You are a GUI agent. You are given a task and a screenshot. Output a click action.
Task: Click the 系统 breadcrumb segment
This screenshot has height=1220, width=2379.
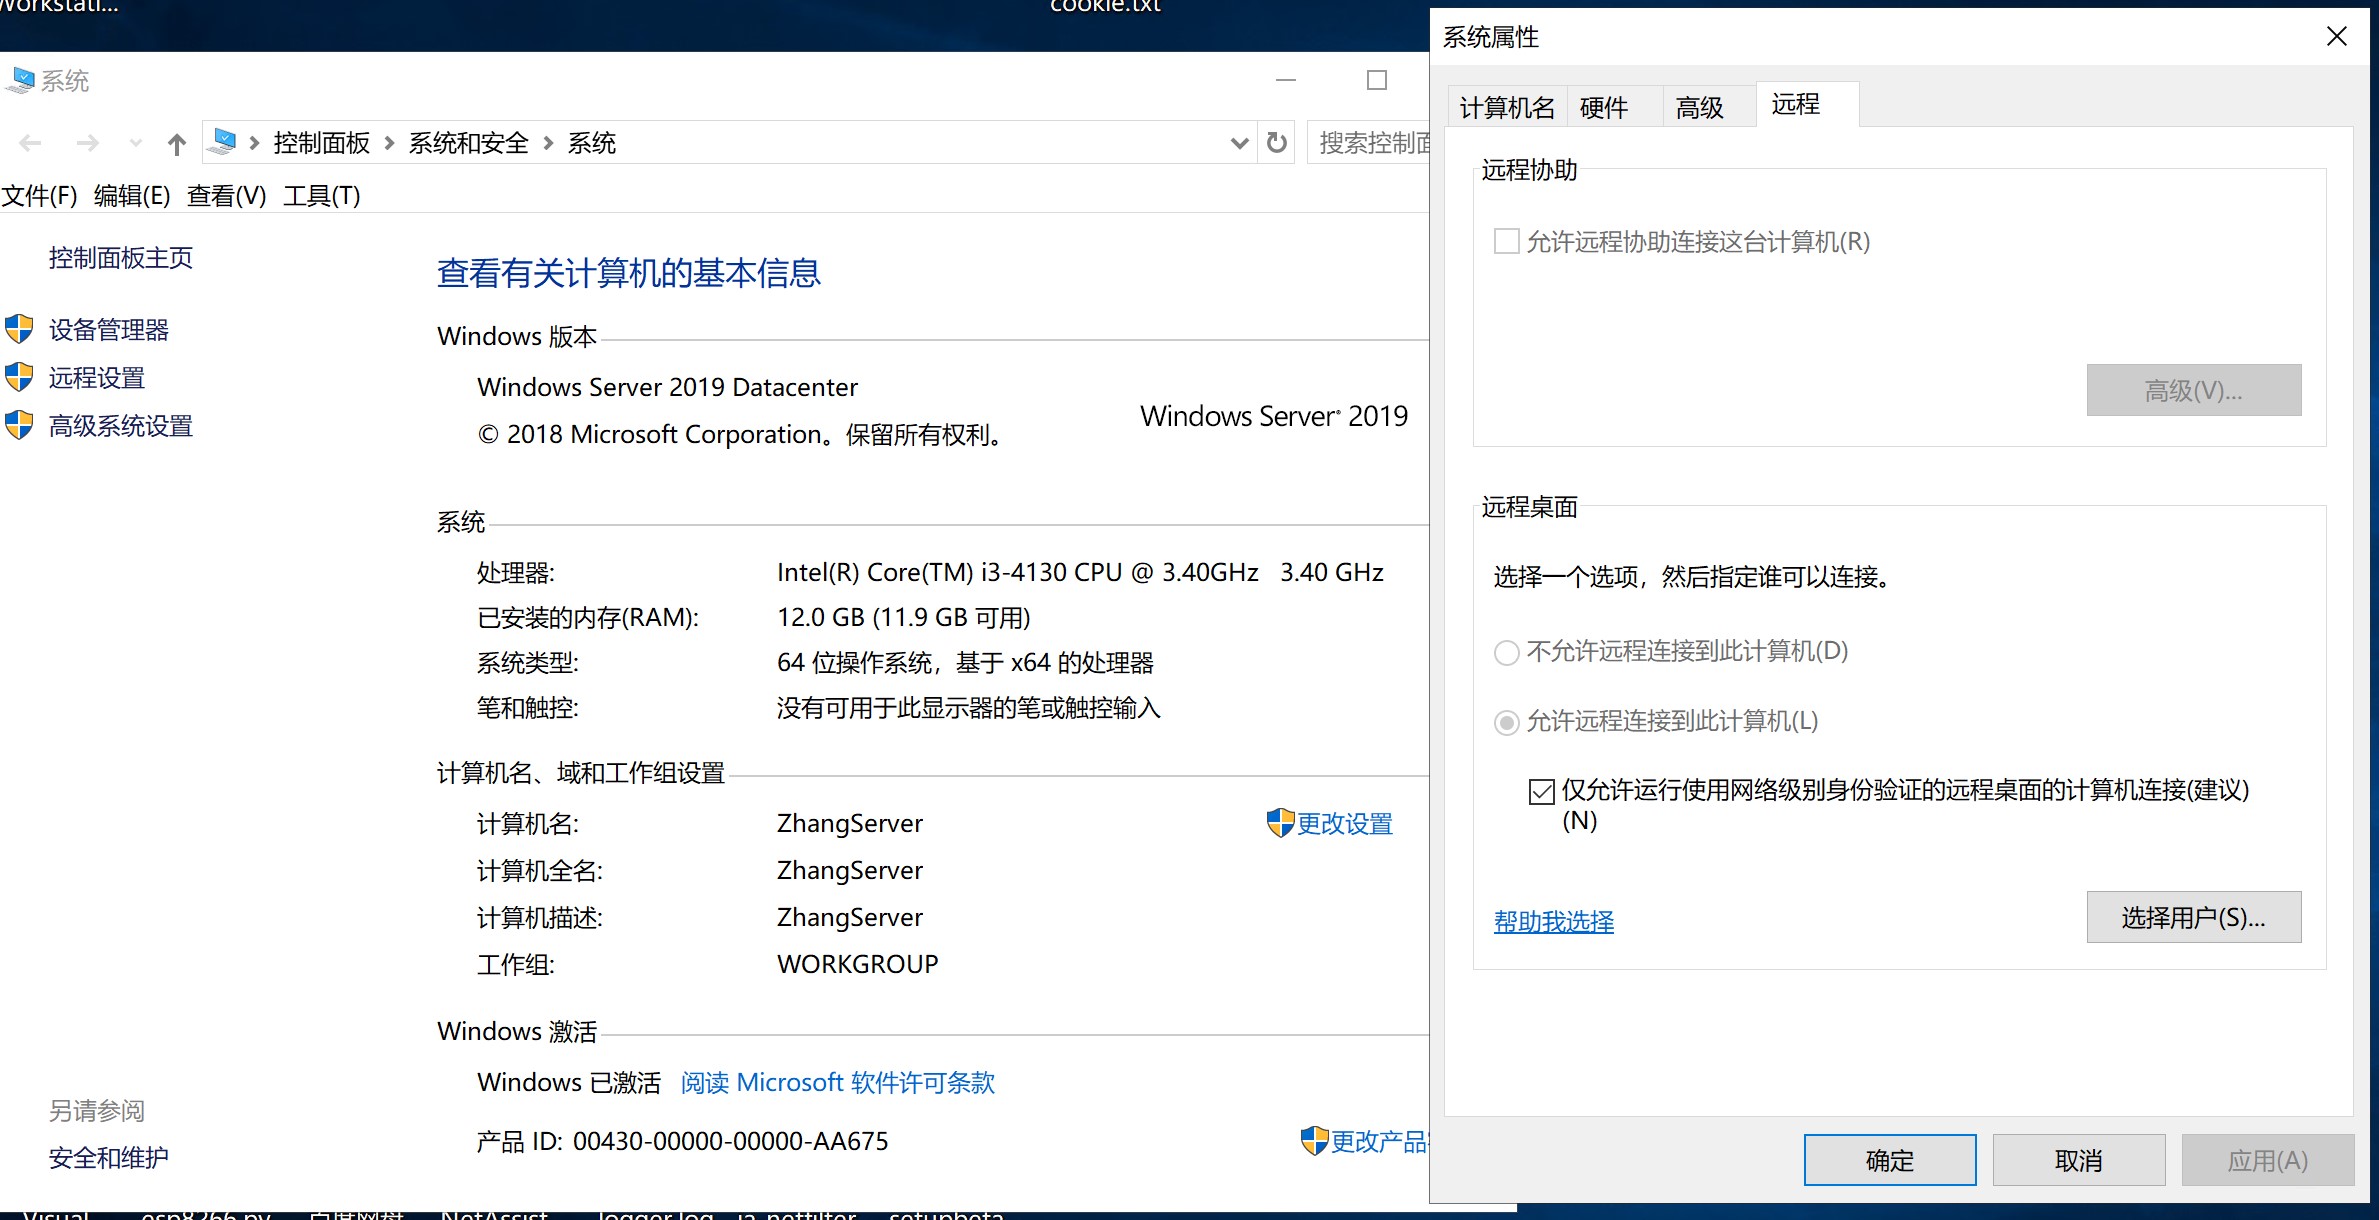[591, 143]
